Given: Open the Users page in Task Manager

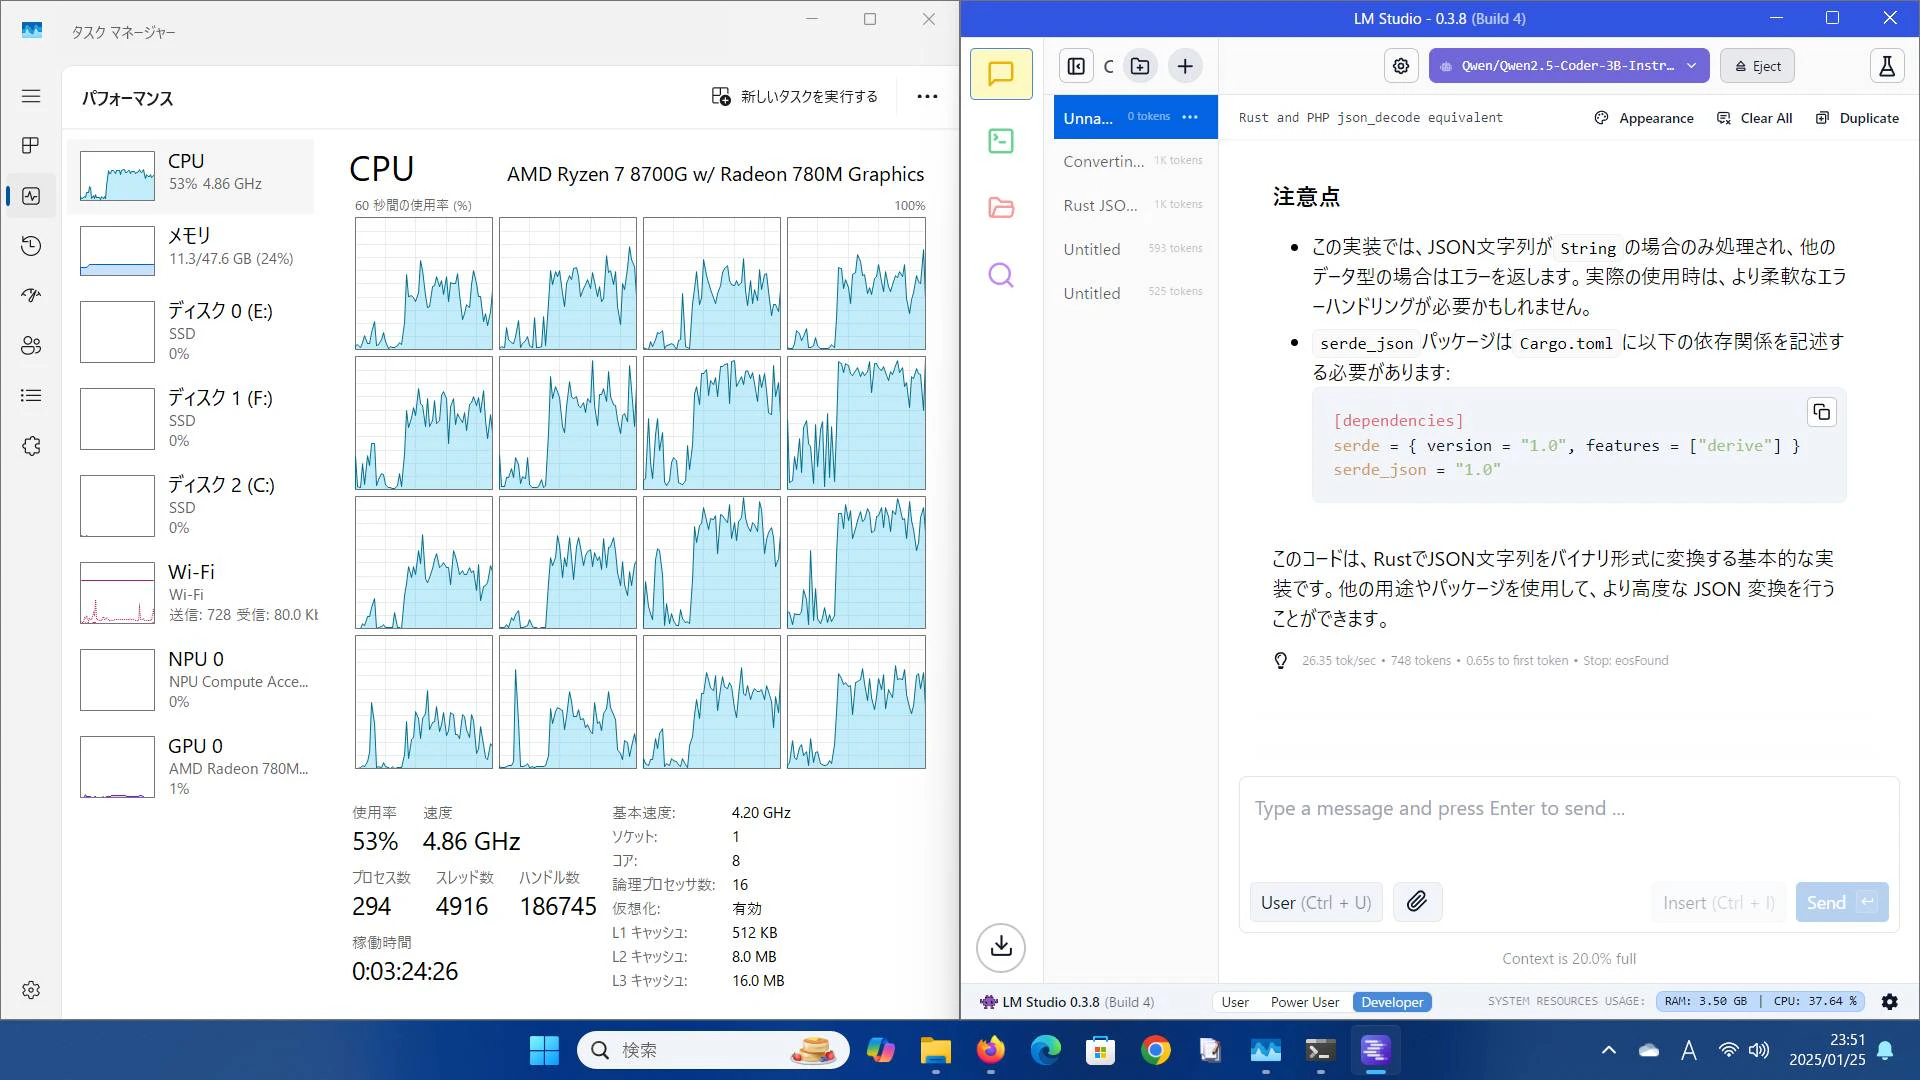Looking at the screenshot, I should [x=31, y=346].
